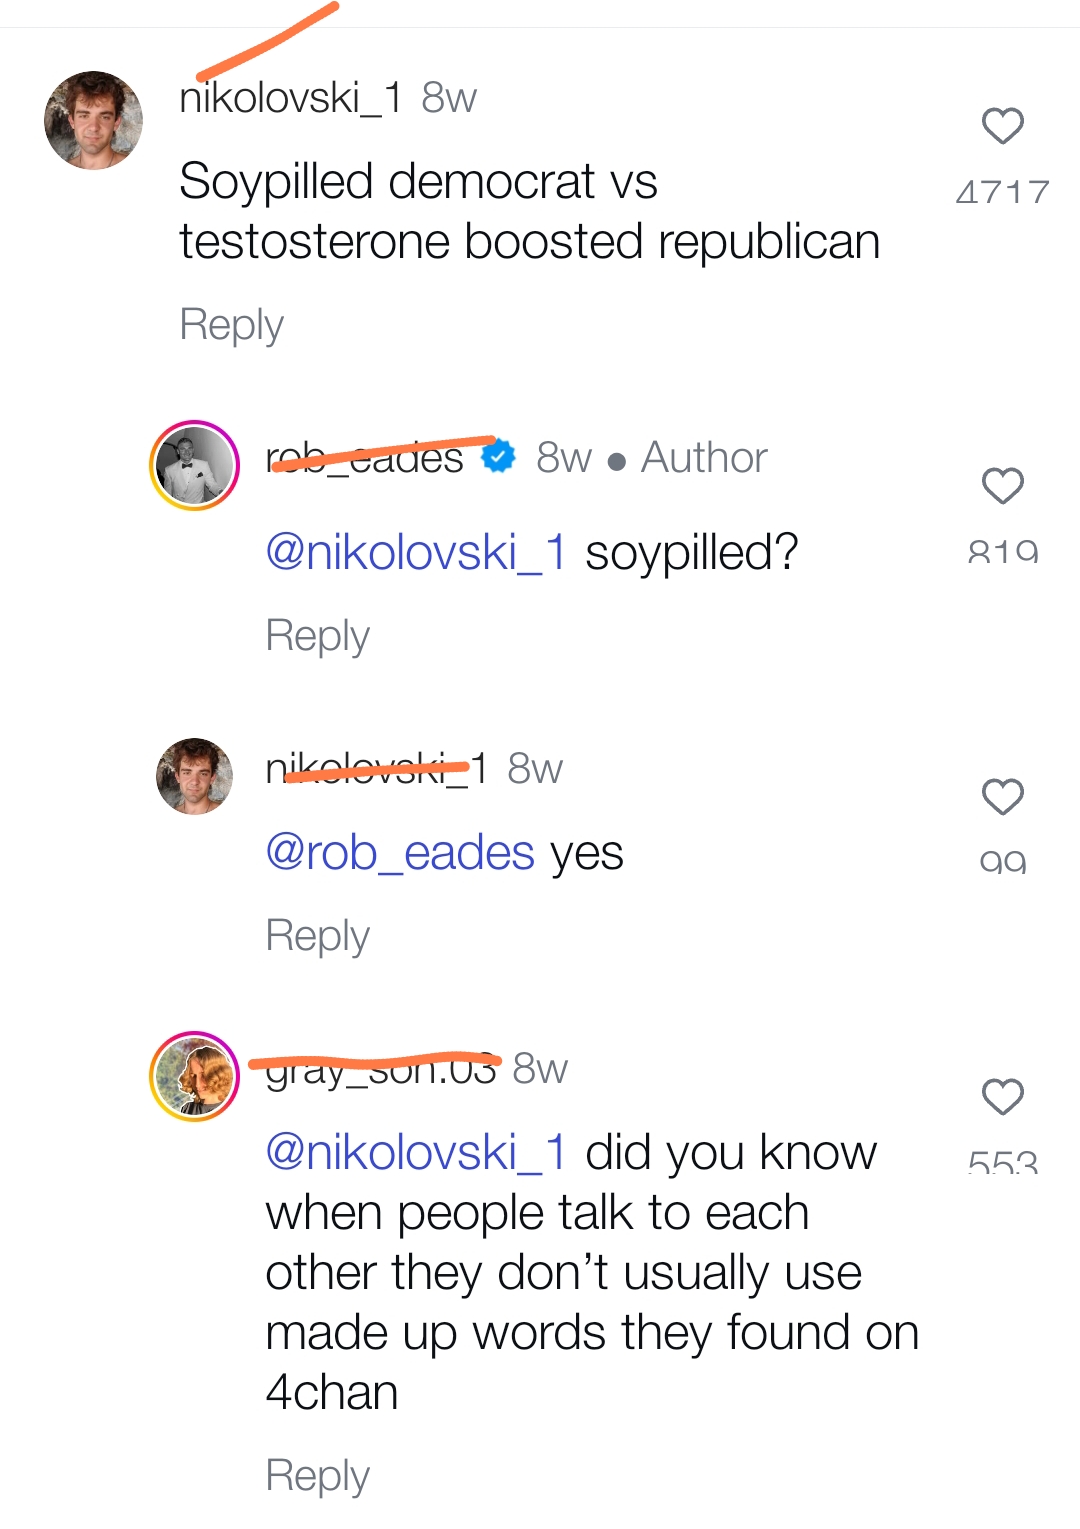Image resolution: width=1080 pixels, height=1529 pixels.
Task: Open @nikolovski_1 mention in author's reply
Action: tap(416, 552)
